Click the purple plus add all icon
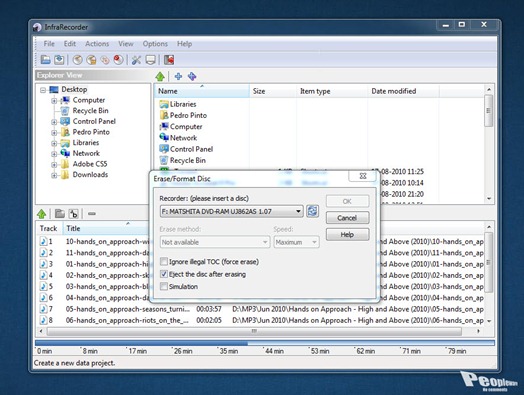Viewport: 524px width, 395px height. point(192,76)
